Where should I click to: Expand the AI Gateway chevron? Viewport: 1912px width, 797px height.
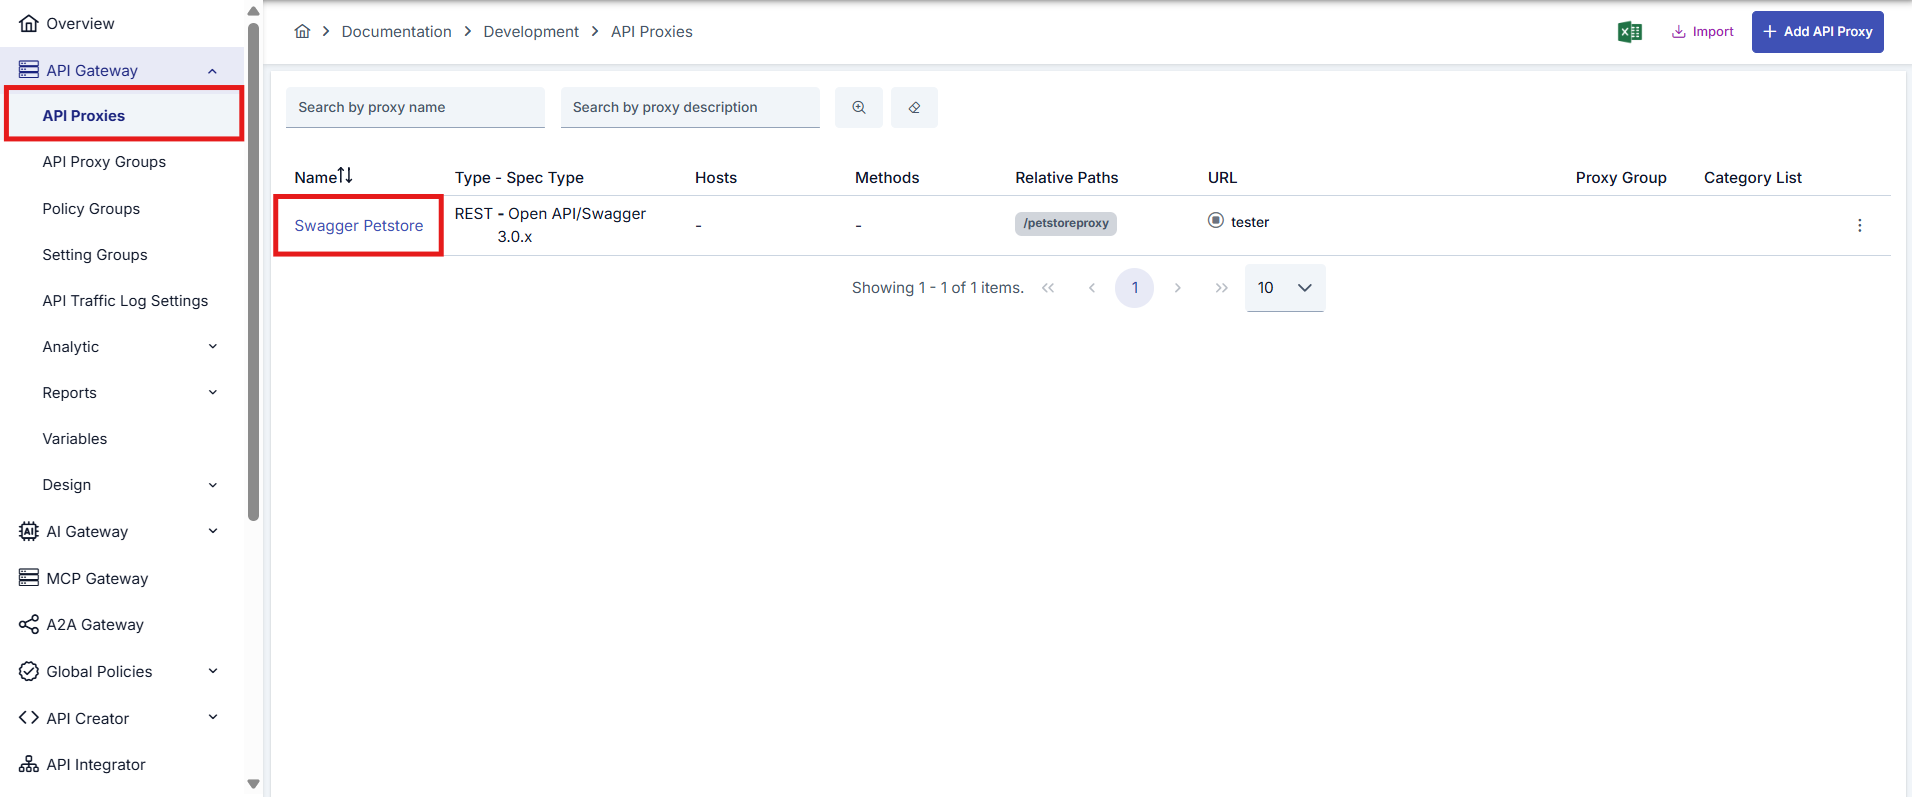[x=212, y=531]
